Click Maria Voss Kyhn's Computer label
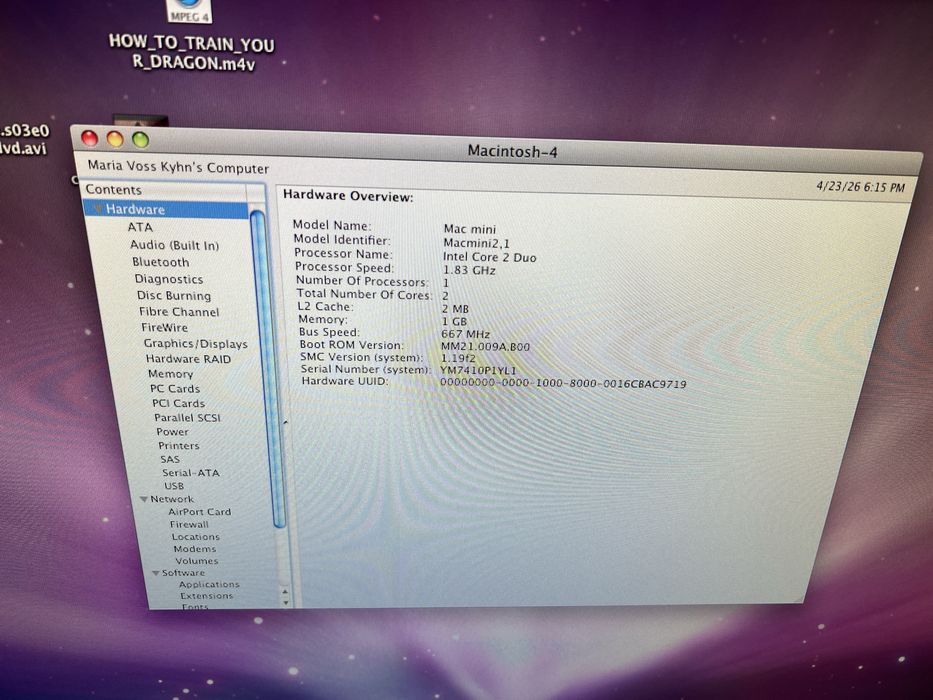Image resolution: width=933 pixels, height=700 pixels. (178, 167)
